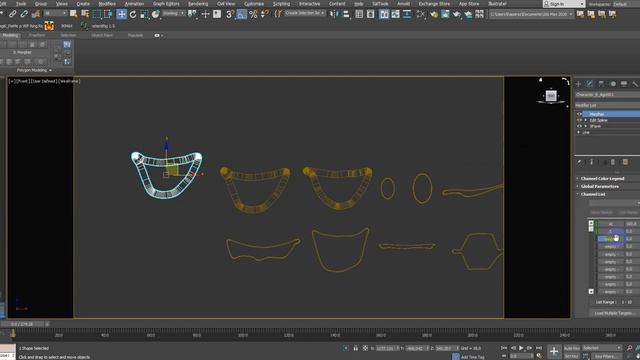Click the Align tool icon
The width and height of the screenshot is (640, 360).
346,14
